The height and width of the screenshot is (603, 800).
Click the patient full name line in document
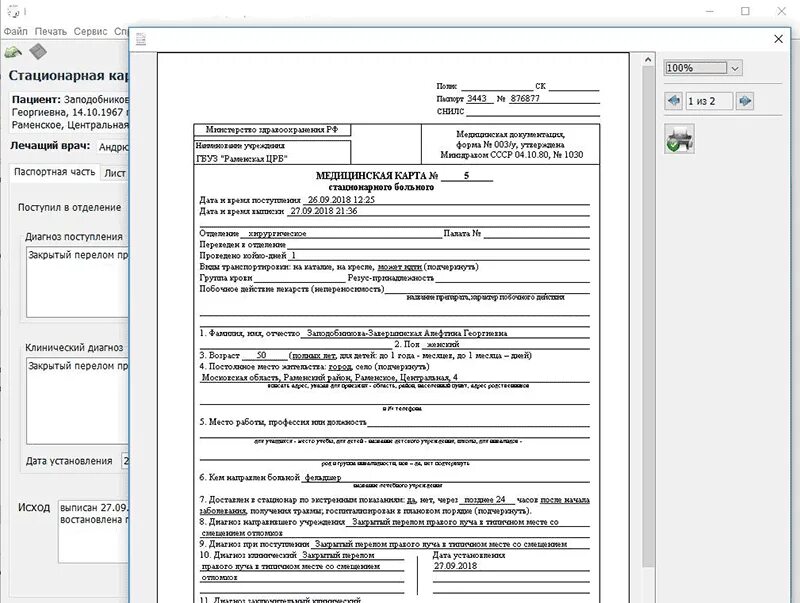(406, 333)
